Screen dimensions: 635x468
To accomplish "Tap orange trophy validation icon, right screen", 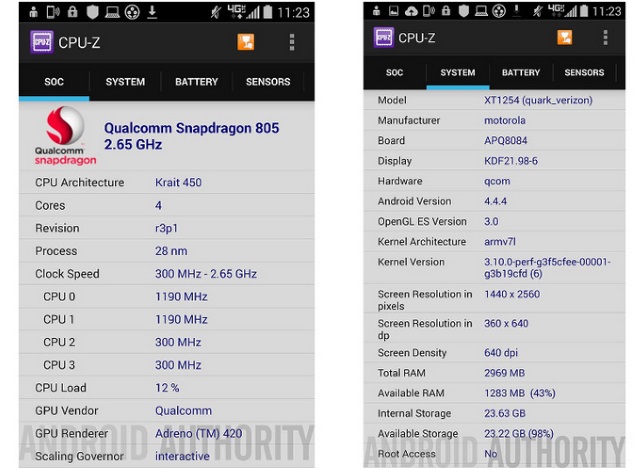I will click(565, 38).
